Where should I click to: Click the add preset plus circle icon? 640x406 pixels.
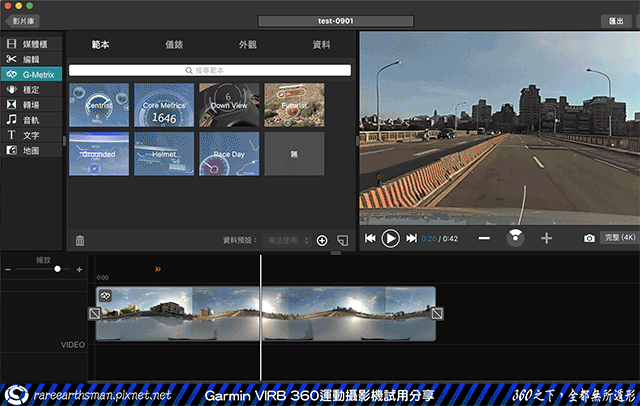[x=322, y=240]
